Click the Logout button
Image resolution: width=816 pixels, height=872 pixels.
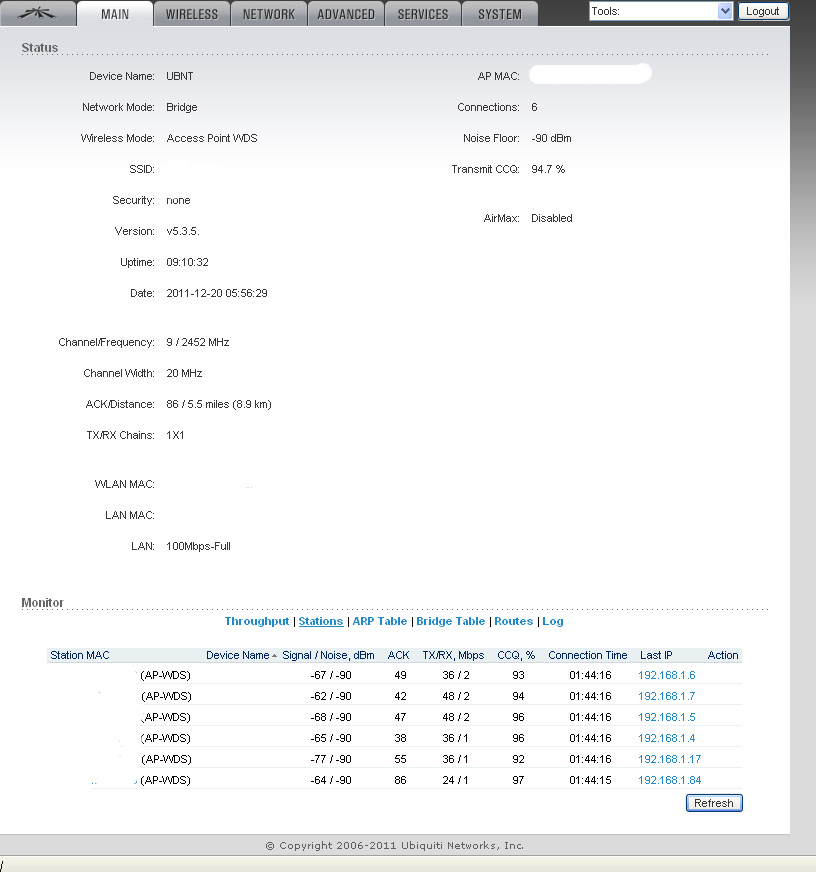coord(763,11)
